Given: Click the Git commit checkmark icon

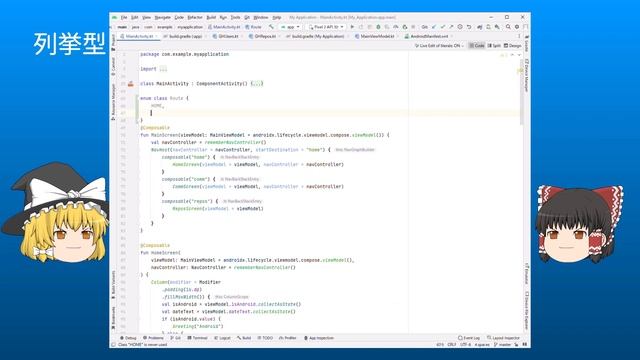Looking at the screenshot, I should (x=442, y=27).
